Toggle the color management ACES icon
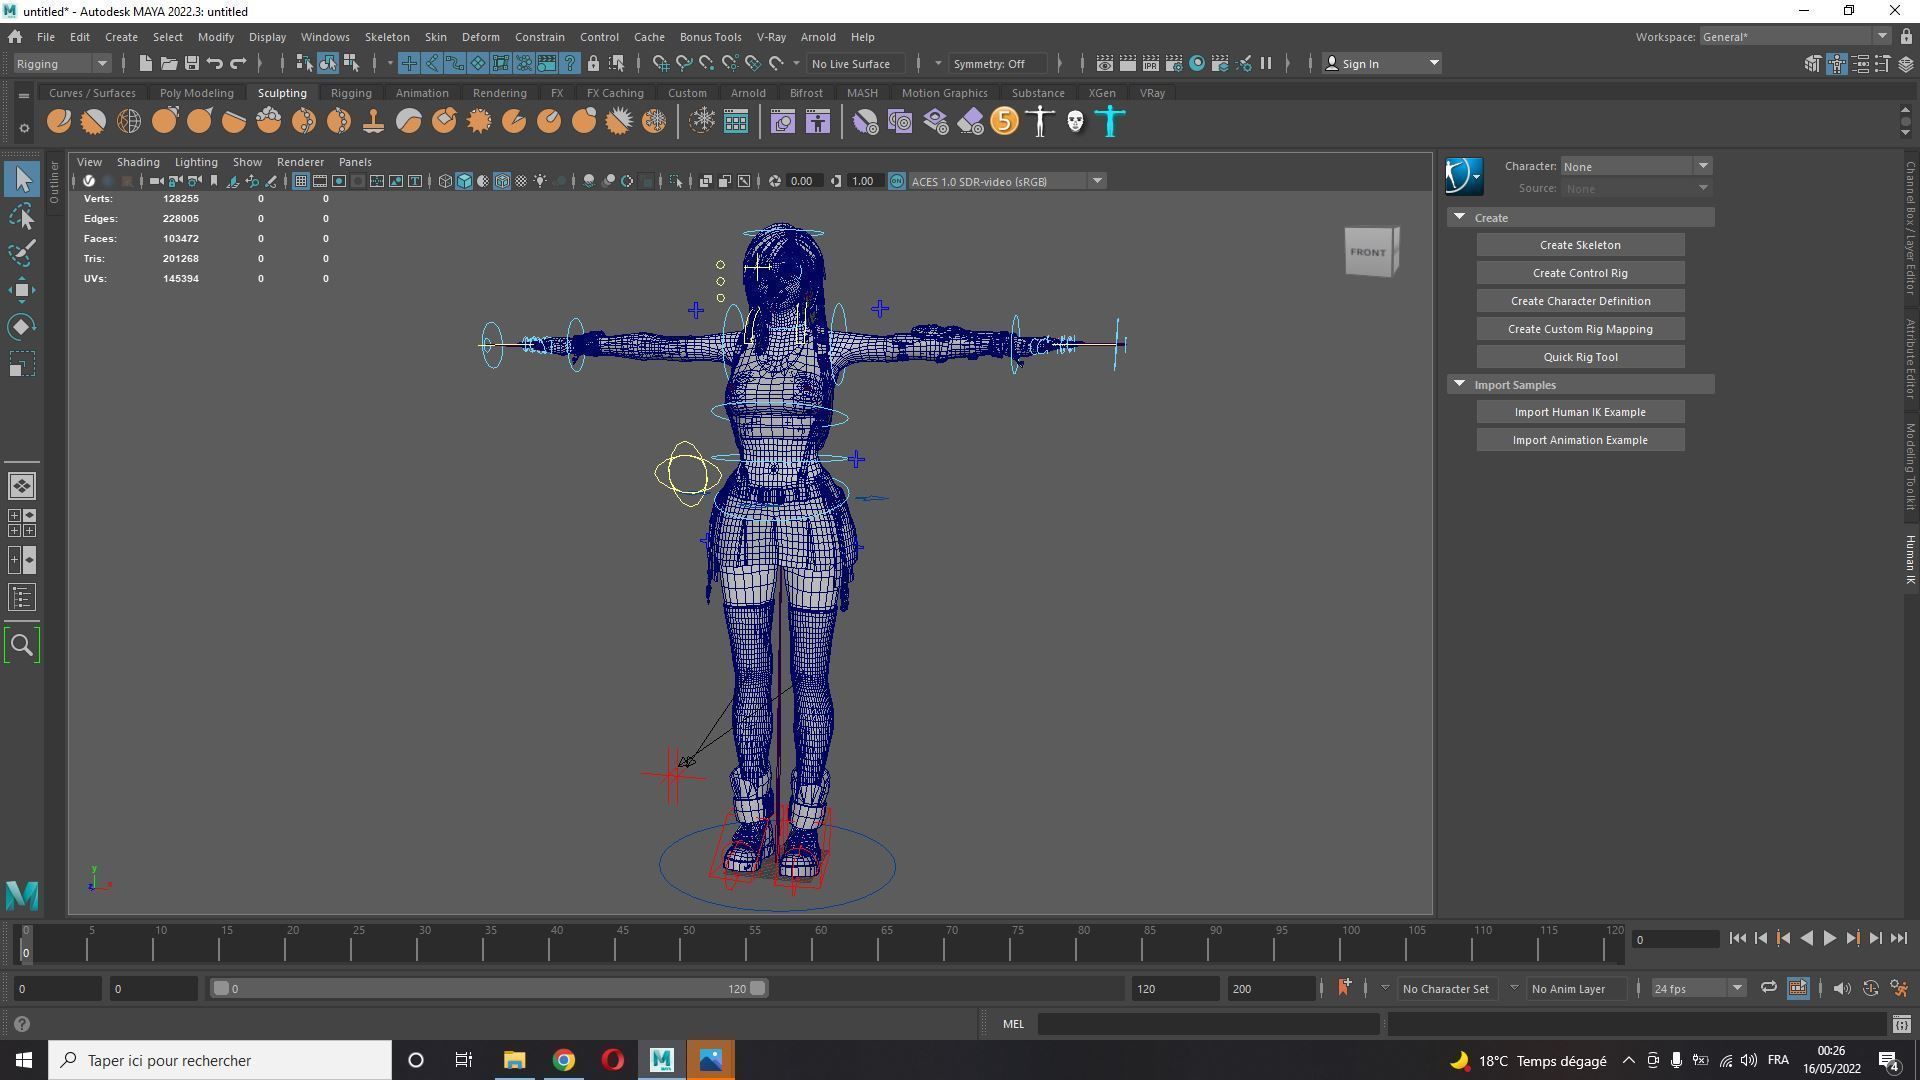Image resolution: width=1920 pixels, height=1080 pixels. tap(897, 181)
